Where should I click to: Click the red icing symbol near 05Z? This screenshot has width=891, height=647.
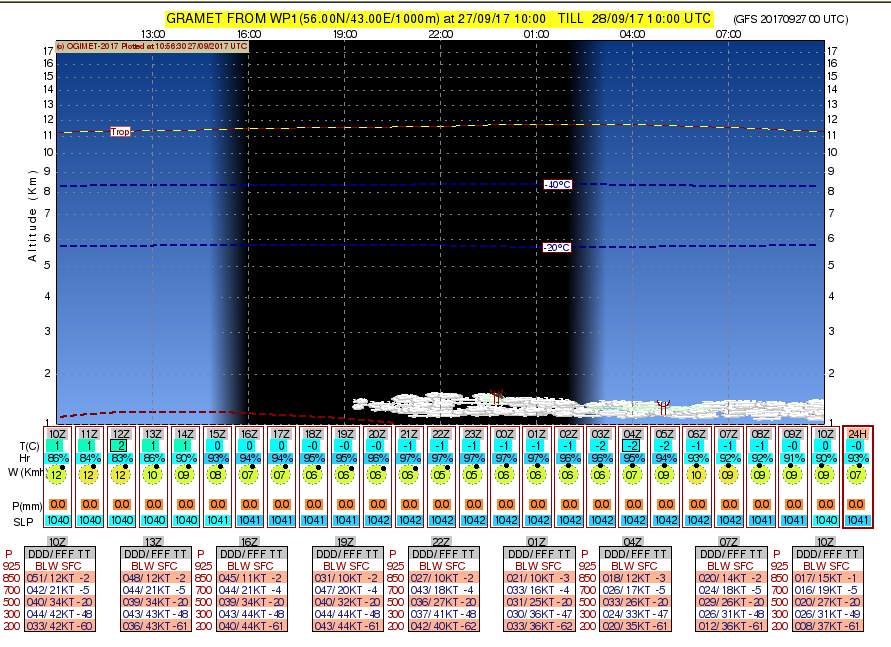[661, 406]
